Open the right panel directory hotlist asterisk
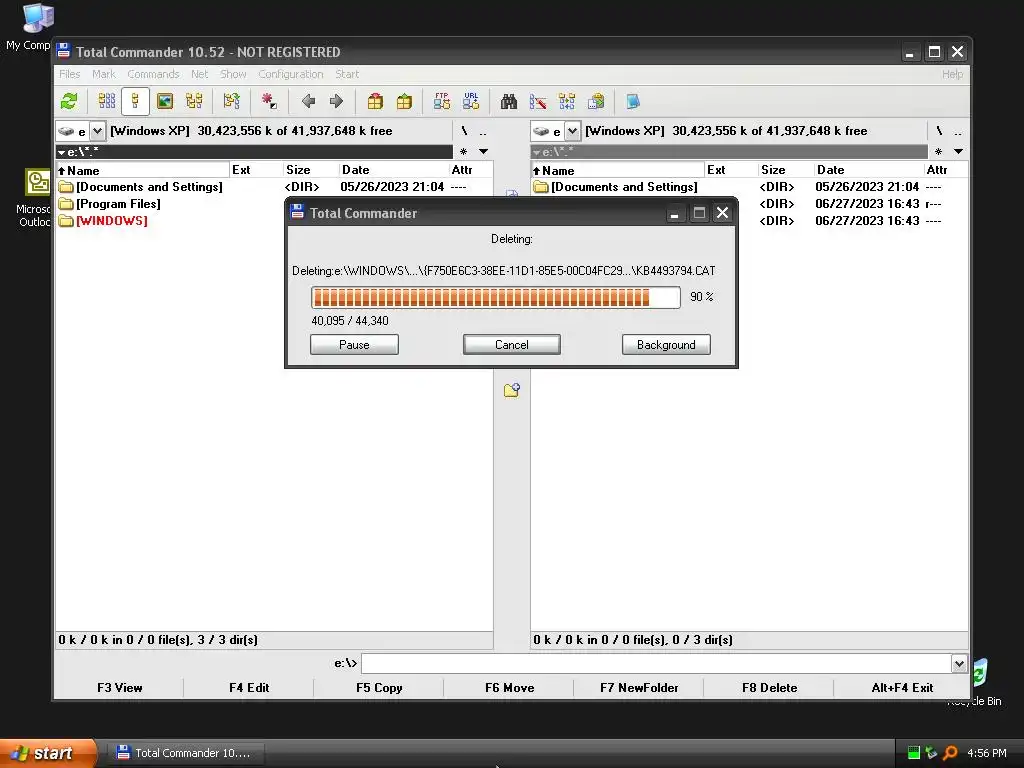Screen dimensions: 1024x768 click(x=938, y=152)
